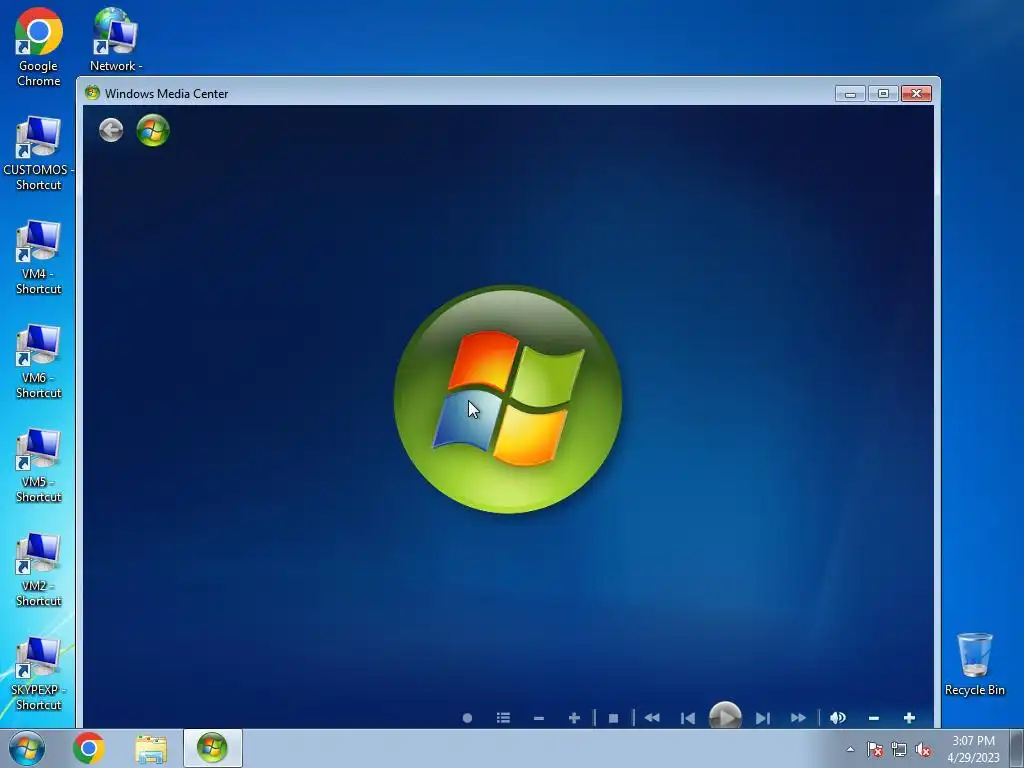The image size is (1024, 768).
Task: Select the VM6 shortcut icon
Action: [39, 361]
